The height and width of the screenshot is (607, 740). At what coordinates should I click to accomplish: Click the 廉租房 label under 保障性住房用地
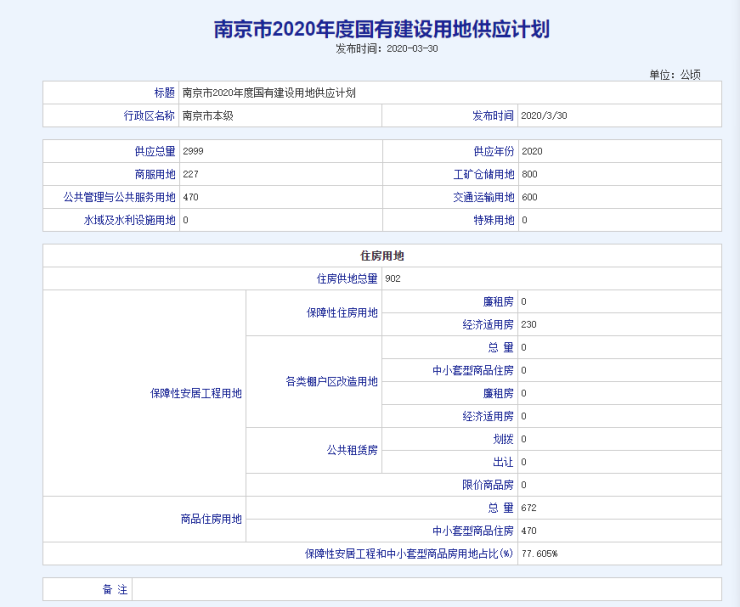498,302
